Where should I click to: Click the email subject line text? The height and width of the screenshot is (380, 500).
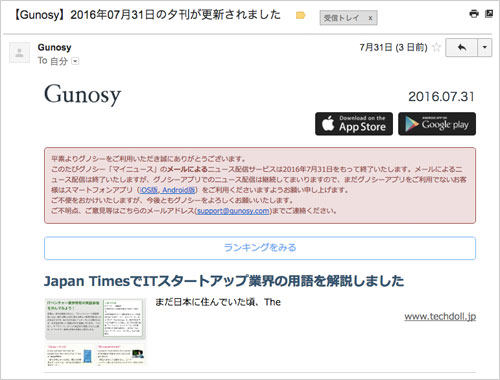tap(147, 15)
